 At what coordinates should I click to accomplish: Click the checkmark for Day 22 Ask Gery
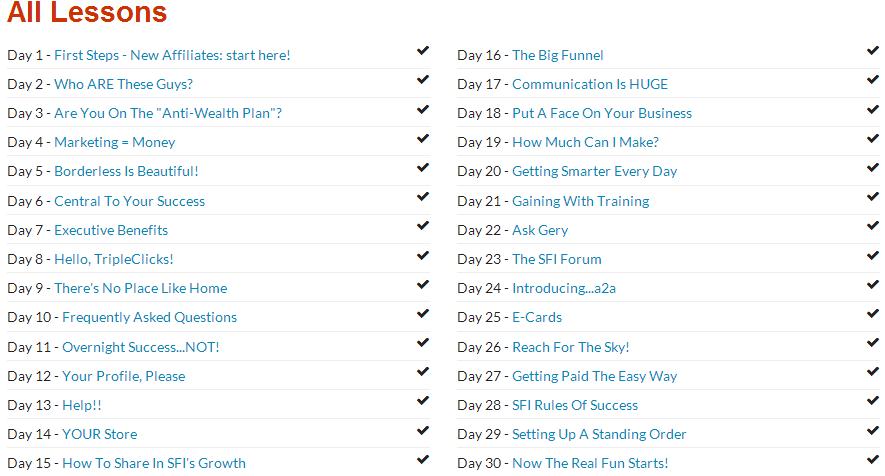click(873, 226)
